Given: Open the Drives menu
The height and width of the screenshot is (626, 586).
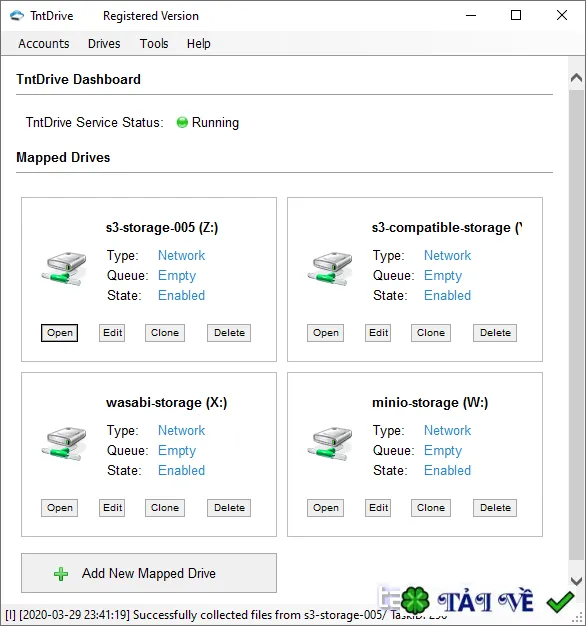Looking at the screenshot, I should pos(104,43).
